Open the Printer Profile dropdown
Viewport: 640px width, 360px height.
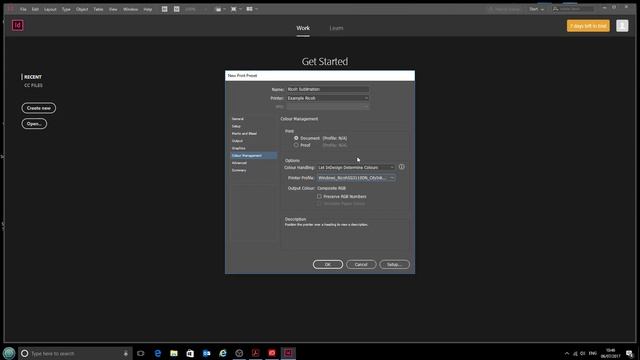[x=356, y=178]
